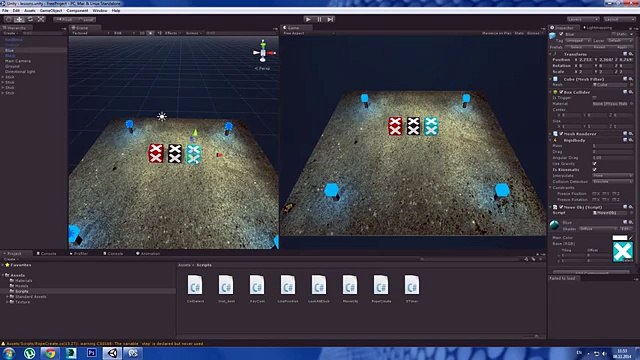The width and height of the screenshot is (640, 360).
Task: Click the eyedropper next to Main Color
Action: point(631,238)
